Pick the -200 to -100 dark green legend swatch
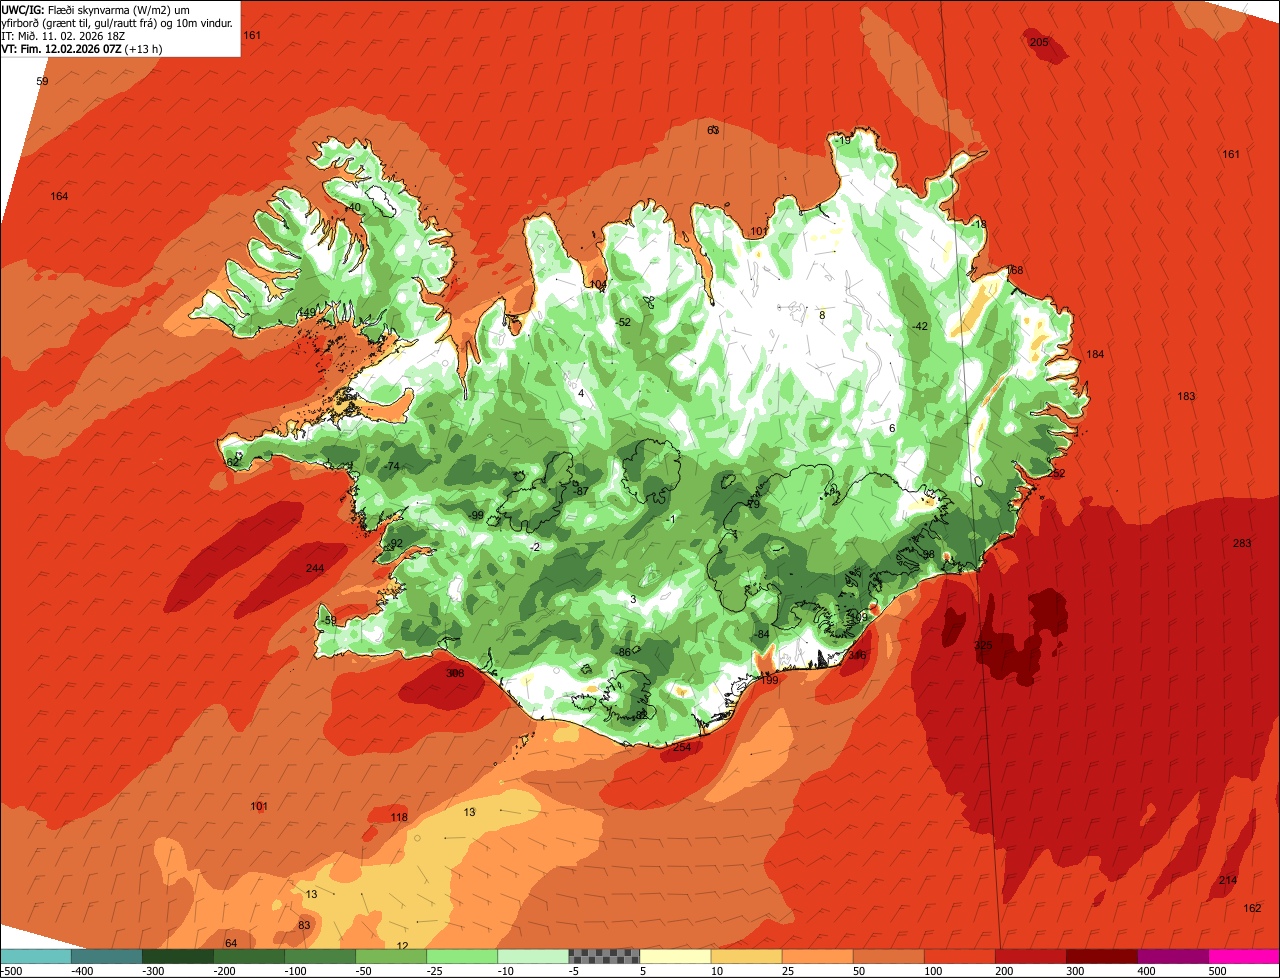Viewport: 1280px width, 978px height. (x=249, y=956)
